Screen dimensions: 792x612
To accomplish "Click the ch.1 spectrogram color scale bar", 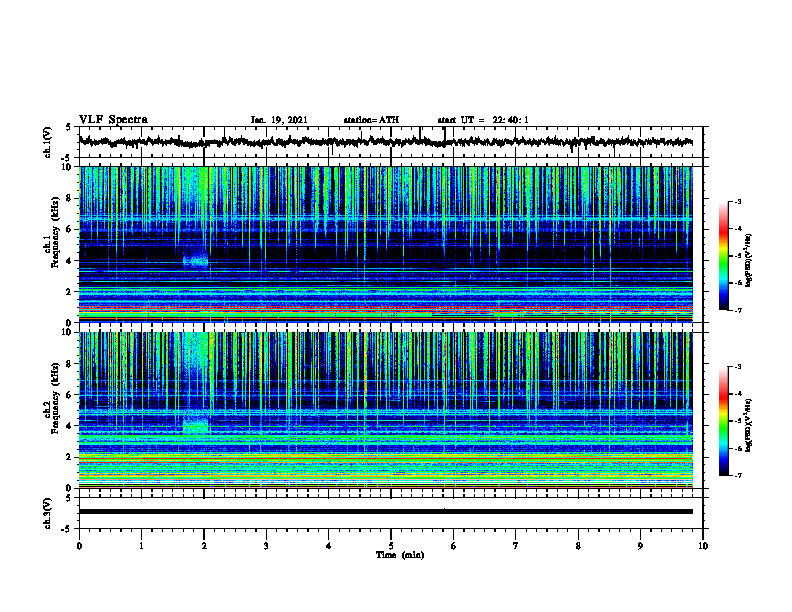I will pyautogui.click(x=723, y=256).
